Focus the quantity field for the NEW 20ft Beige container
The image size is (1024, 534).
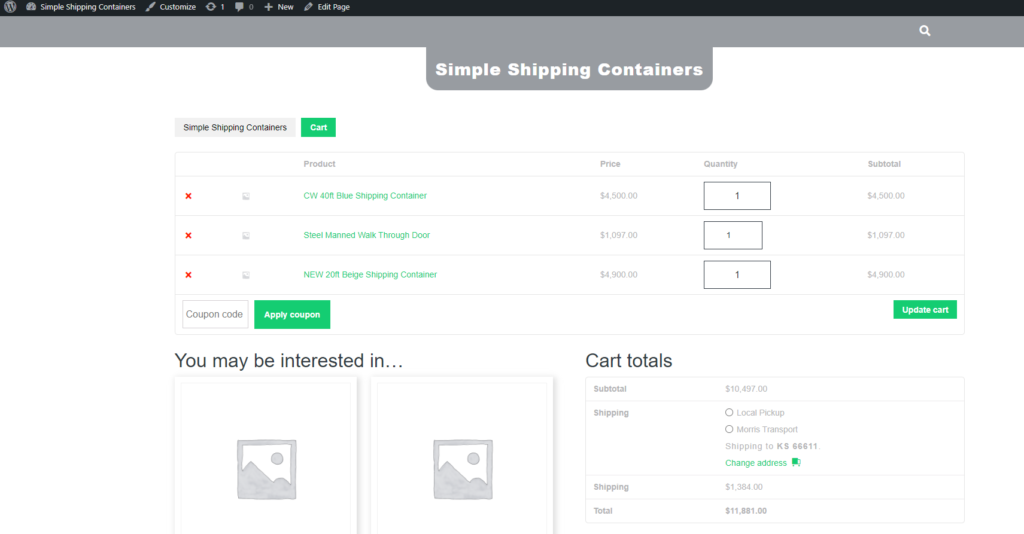(737, 275)
